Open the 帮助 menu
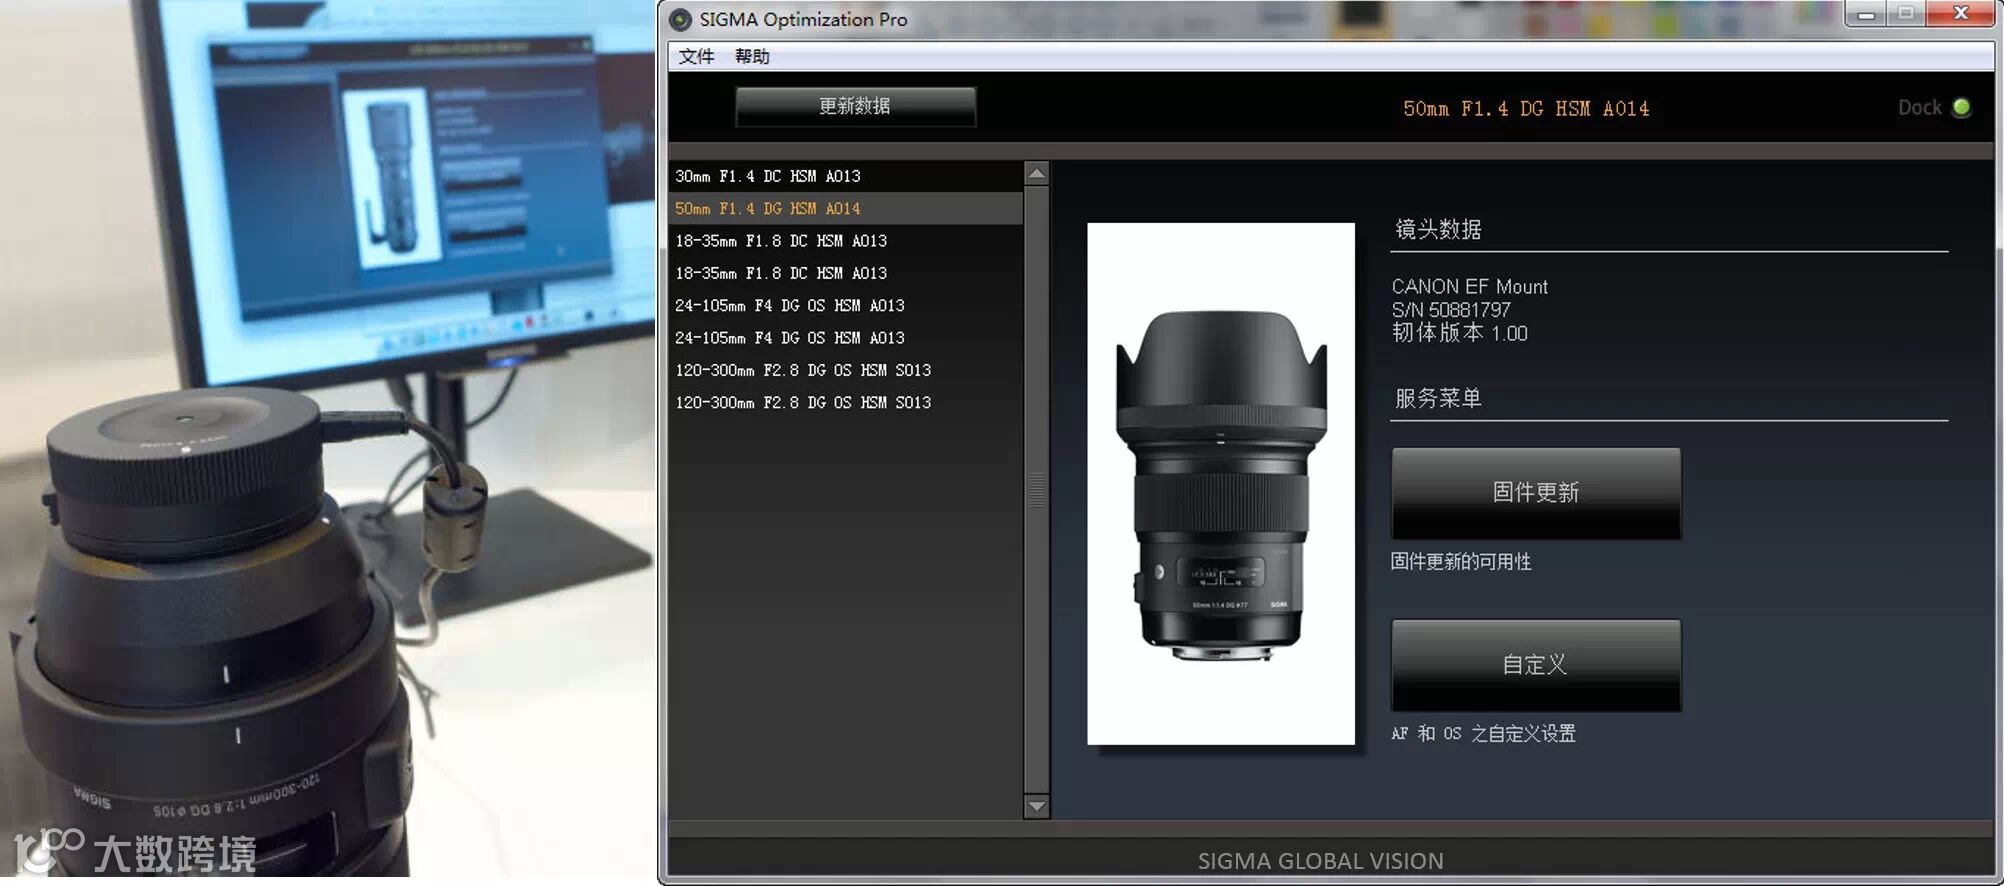The width and height of the screenshot is (2004, 886). 752,56
